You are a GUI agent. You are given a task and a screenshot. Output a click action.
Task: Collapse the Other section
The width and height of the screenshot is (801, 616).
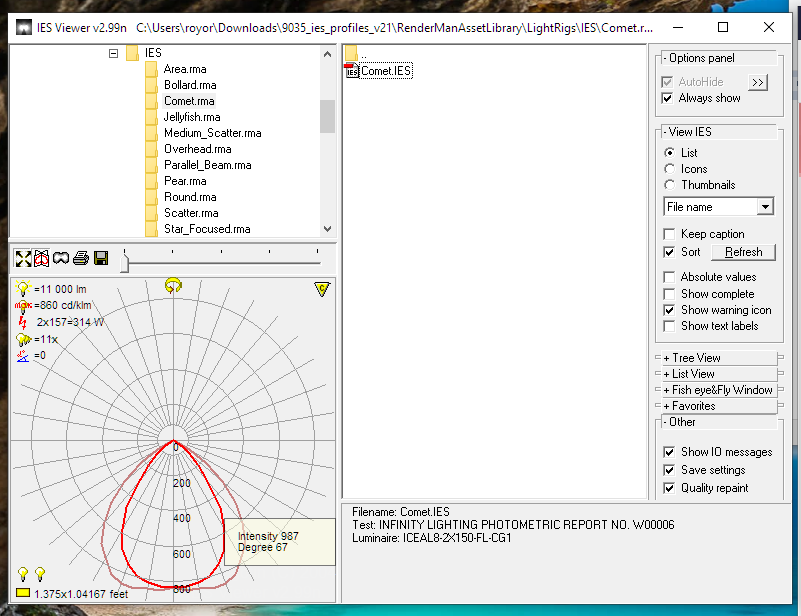pos(719,422)
